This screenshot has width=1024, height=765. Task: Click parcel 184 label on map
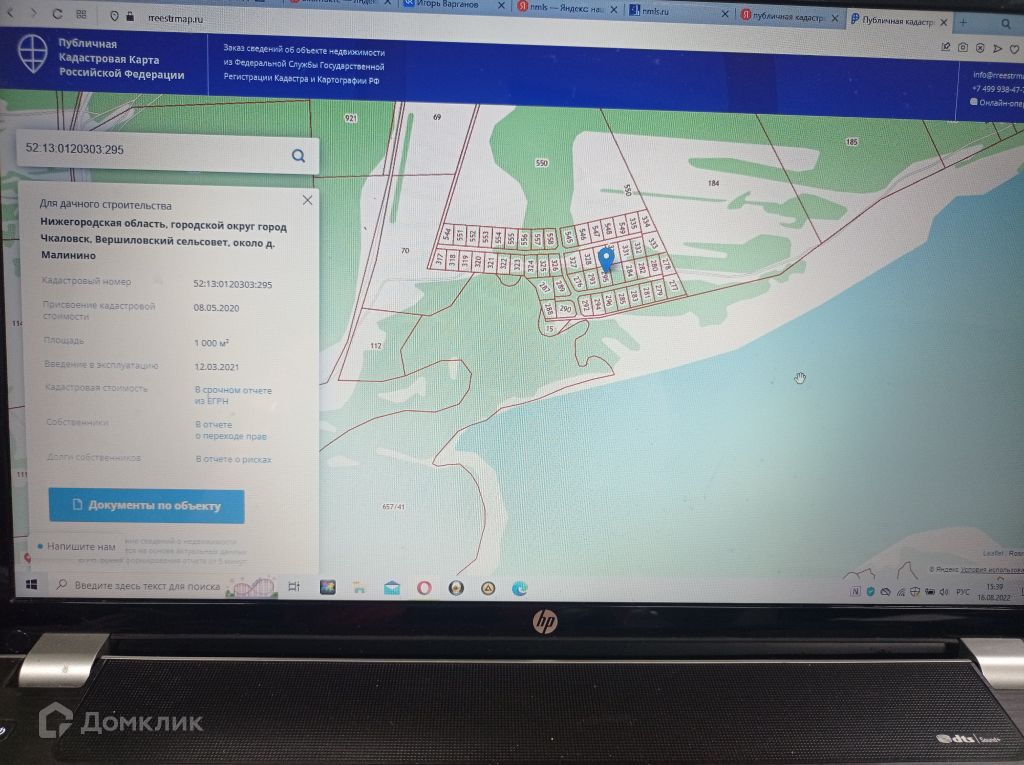click(x=713, y=183)
